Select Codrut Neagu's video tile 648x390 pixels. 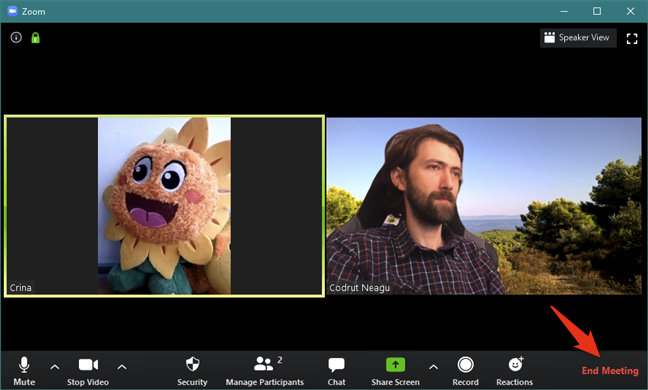tap(484, 206)
